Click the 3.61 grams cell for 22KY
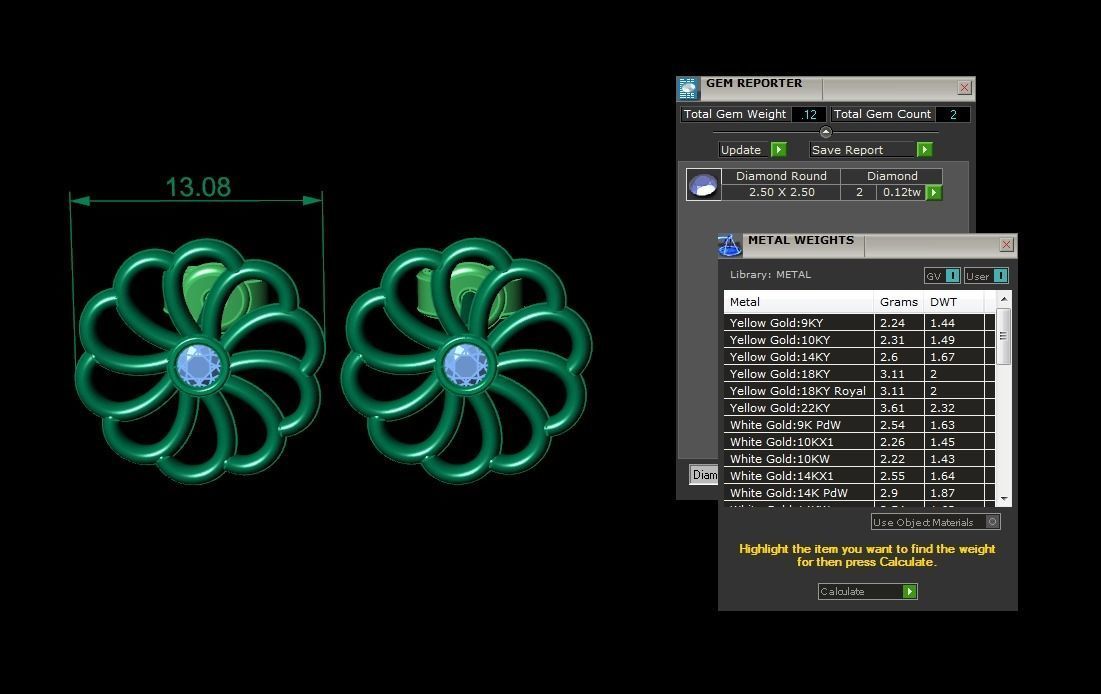Image resolution: width=1101 pixels, height=694 pixels. pyautogui.click(x=899, y=408)
